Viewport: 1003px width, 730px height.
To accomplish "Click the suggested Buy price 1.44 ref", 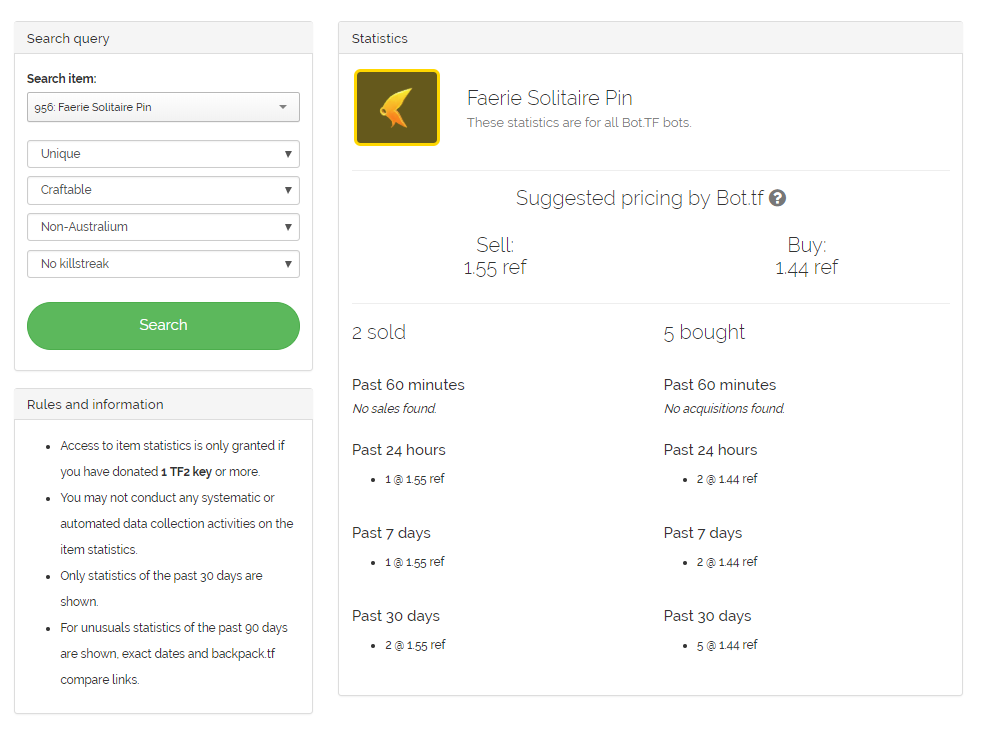I will pyautogui.click(x=806, y=268).
